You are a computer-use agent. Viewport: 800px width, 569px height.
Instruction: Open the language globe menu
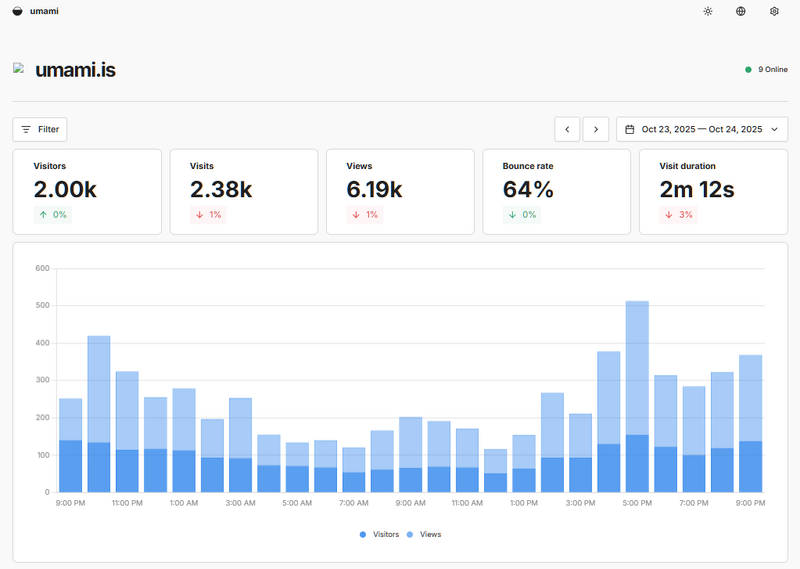(x=741, y=11)
